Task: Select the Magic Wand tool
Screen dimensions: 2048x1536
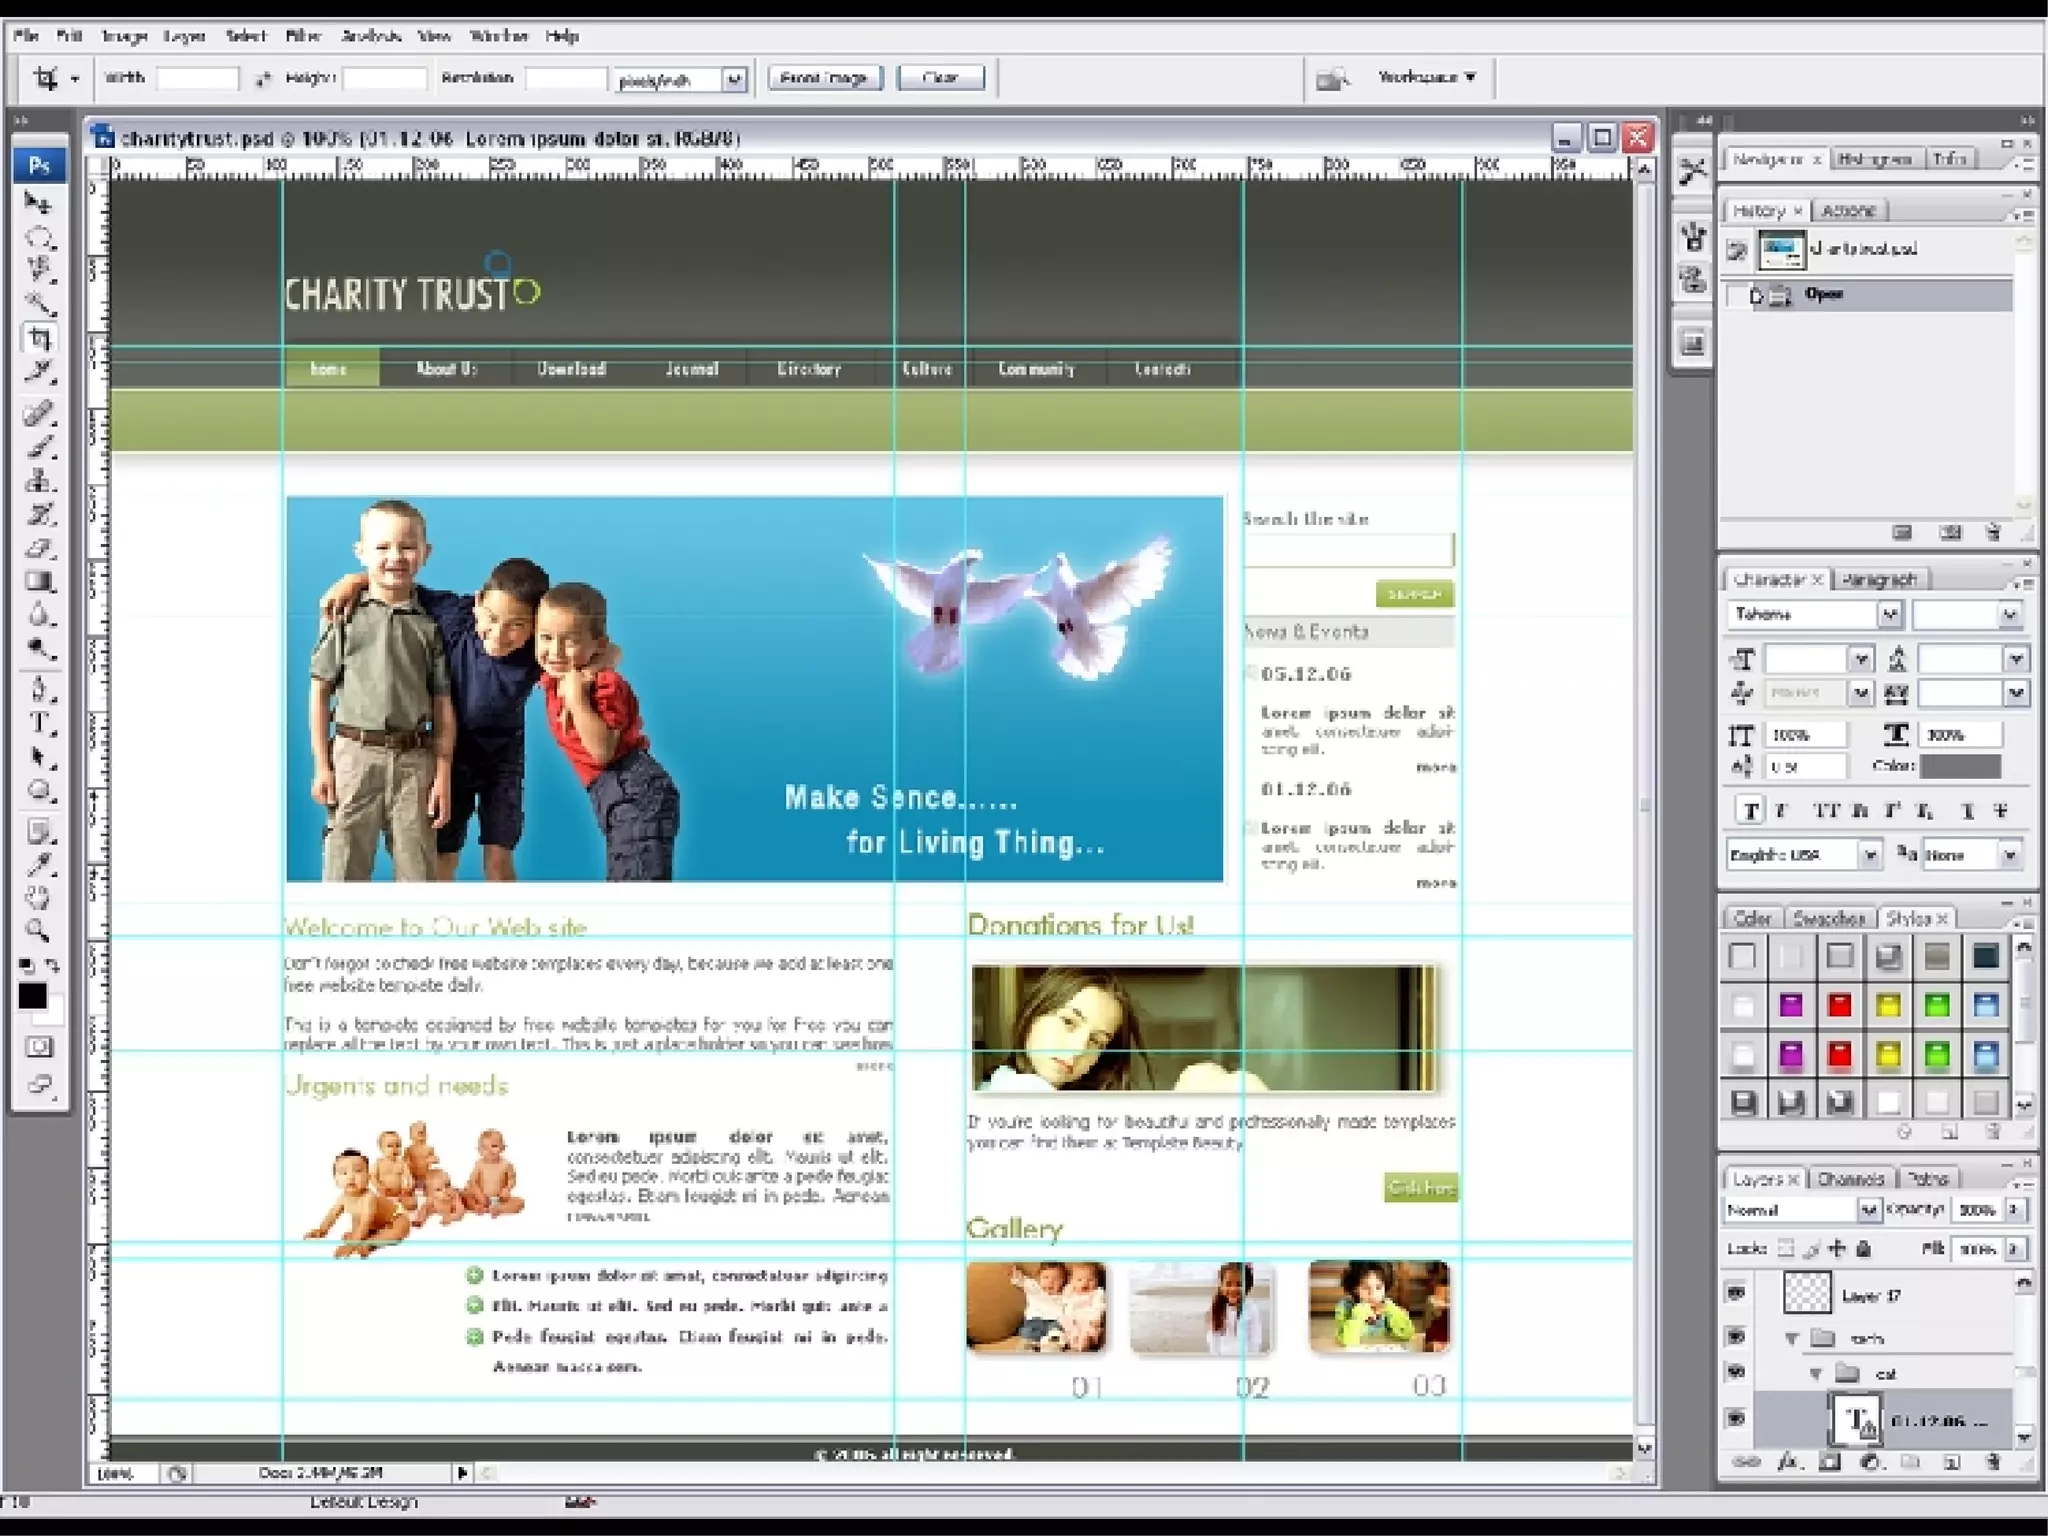Action: tap(38, 302)
